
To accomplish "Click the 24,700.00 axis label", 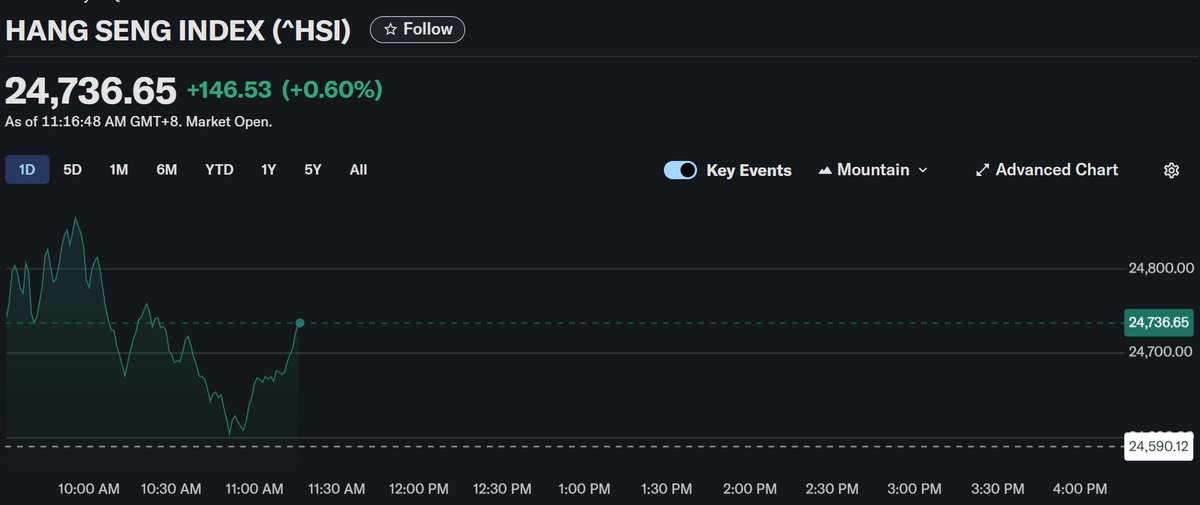I will click(x=1162, y=352).
